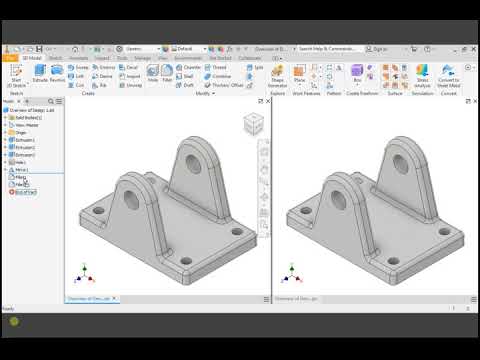480x360 pixels.
Task: Select the Chamfer tool
Action: (188, 67)
